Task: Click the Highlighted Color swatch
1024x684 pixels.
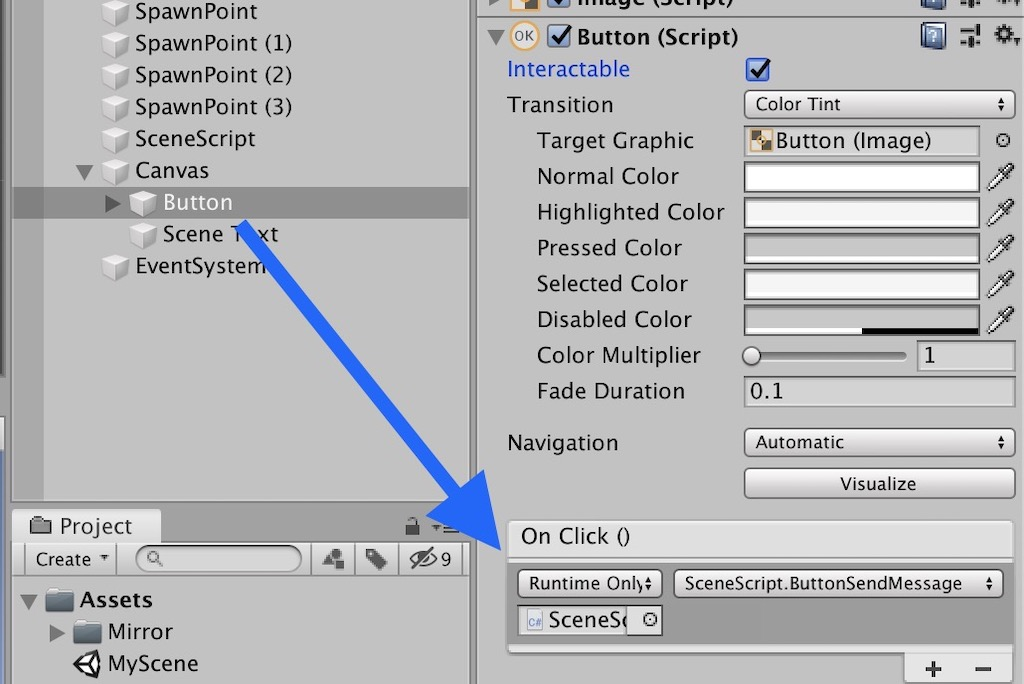Action: pos(861,213)
